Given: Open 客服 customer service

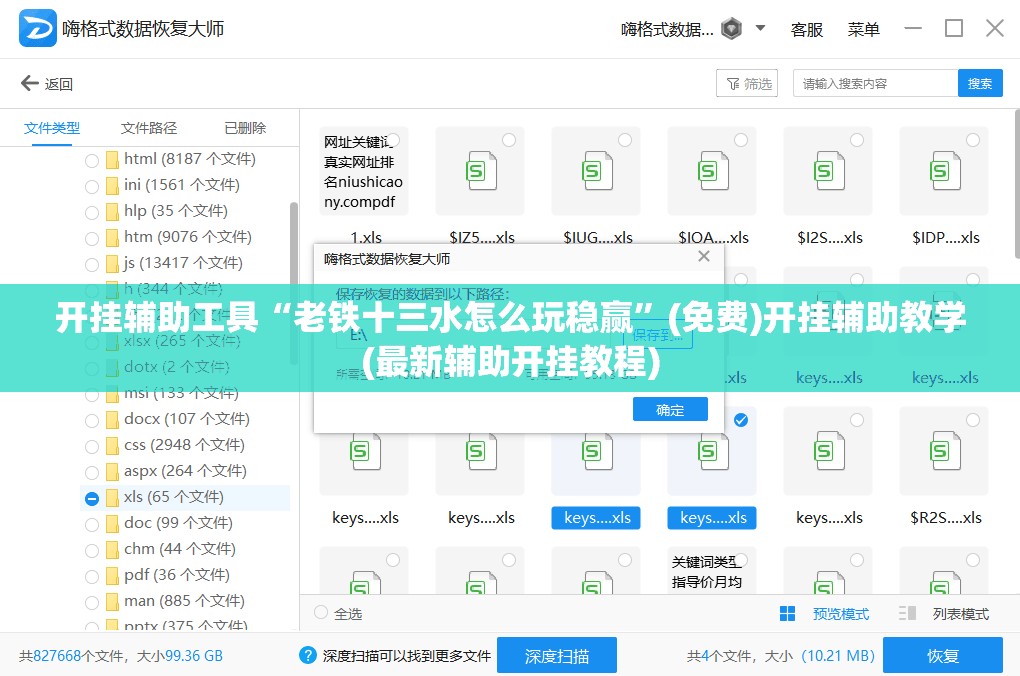Looking at the screenshot, I should coord(807,29).
